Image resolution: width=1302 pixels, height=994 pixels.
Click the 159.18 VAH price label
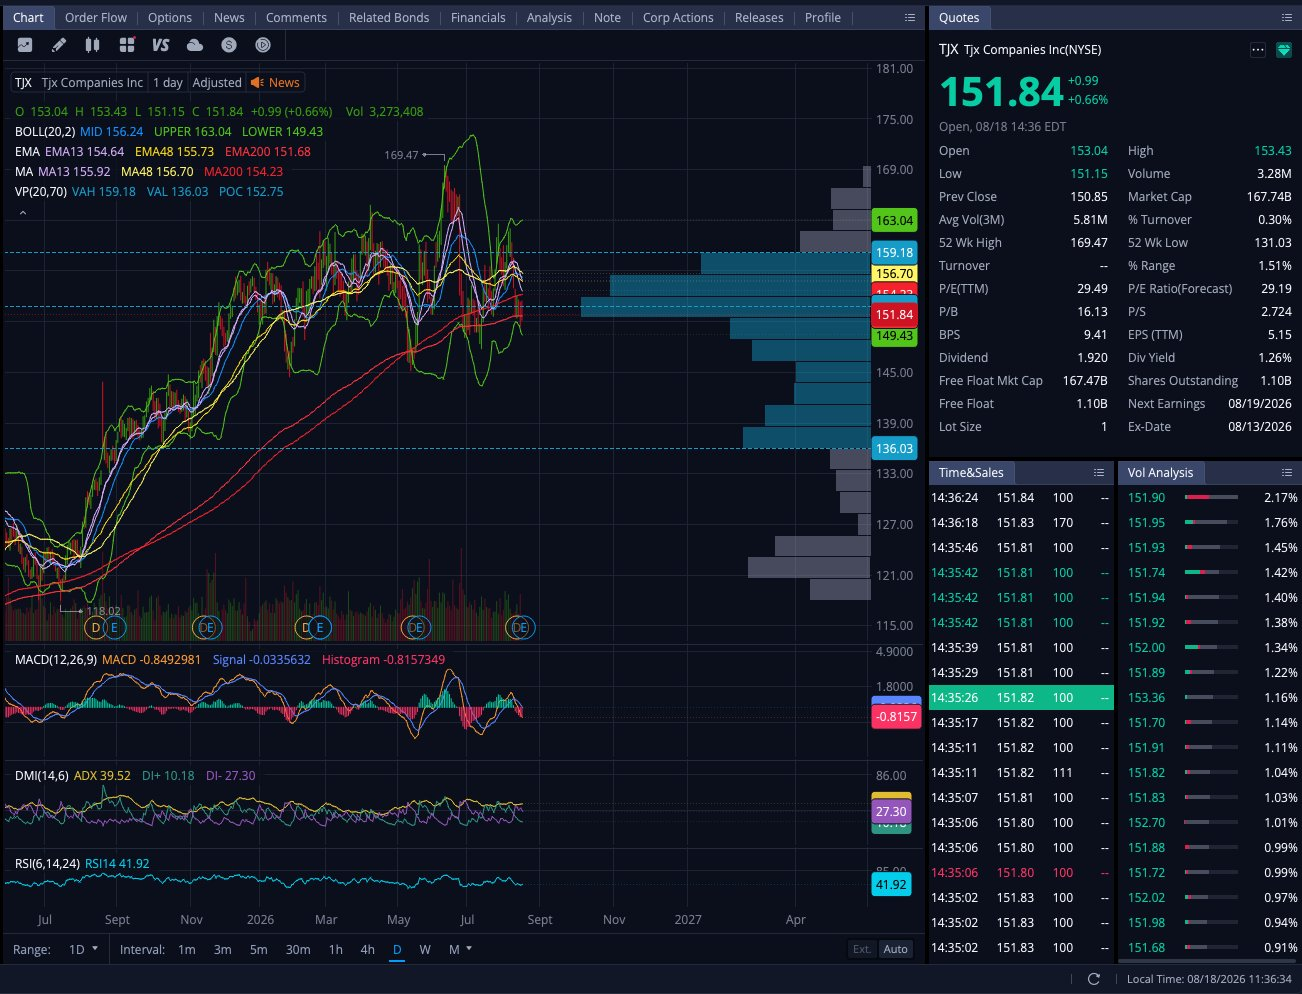pyautogui.click(x=894, y=253)
